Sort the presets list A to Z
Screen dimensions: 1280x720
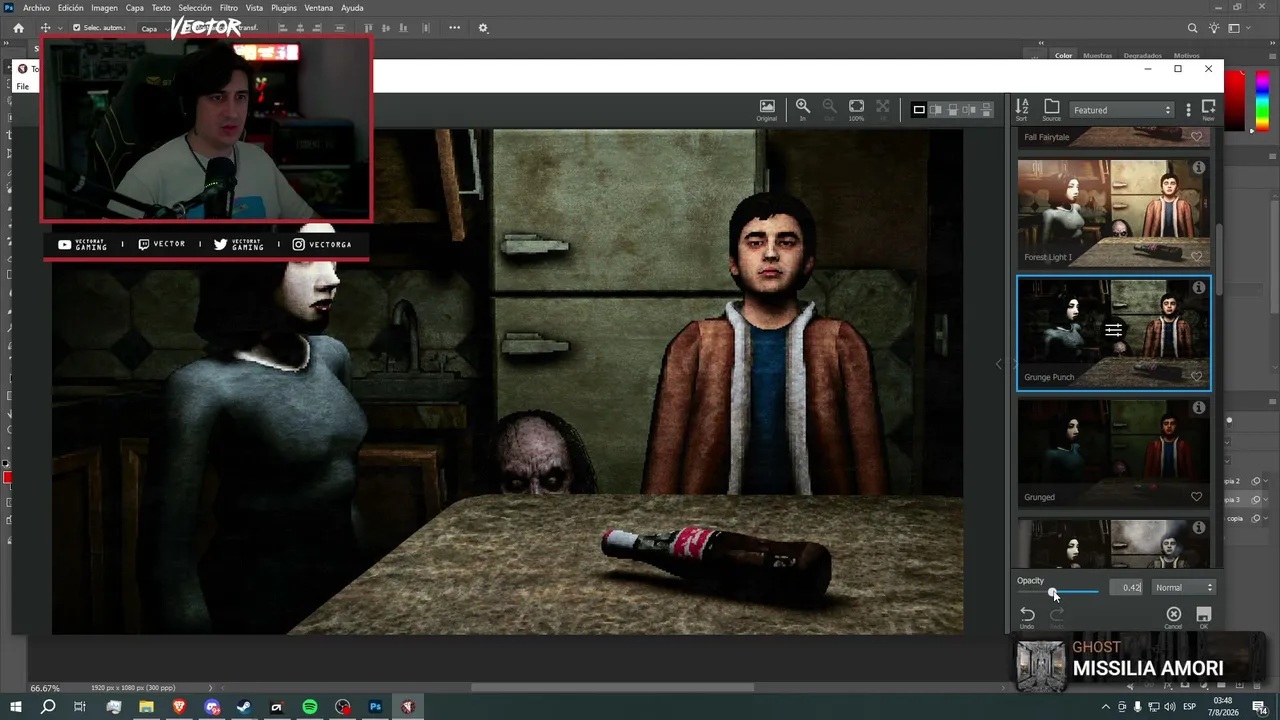pyautogui.click(x=1021, y=109)
